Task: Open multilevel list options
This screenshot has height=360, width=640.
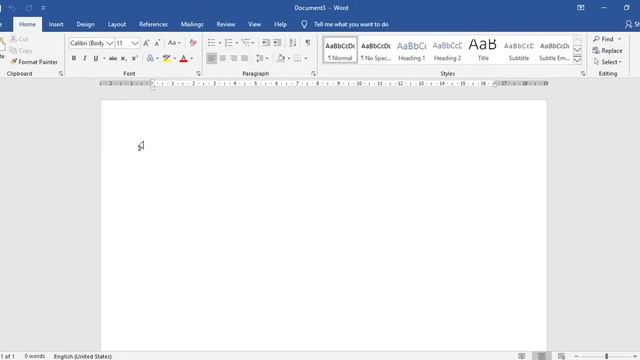Action: tap(248, 43)
